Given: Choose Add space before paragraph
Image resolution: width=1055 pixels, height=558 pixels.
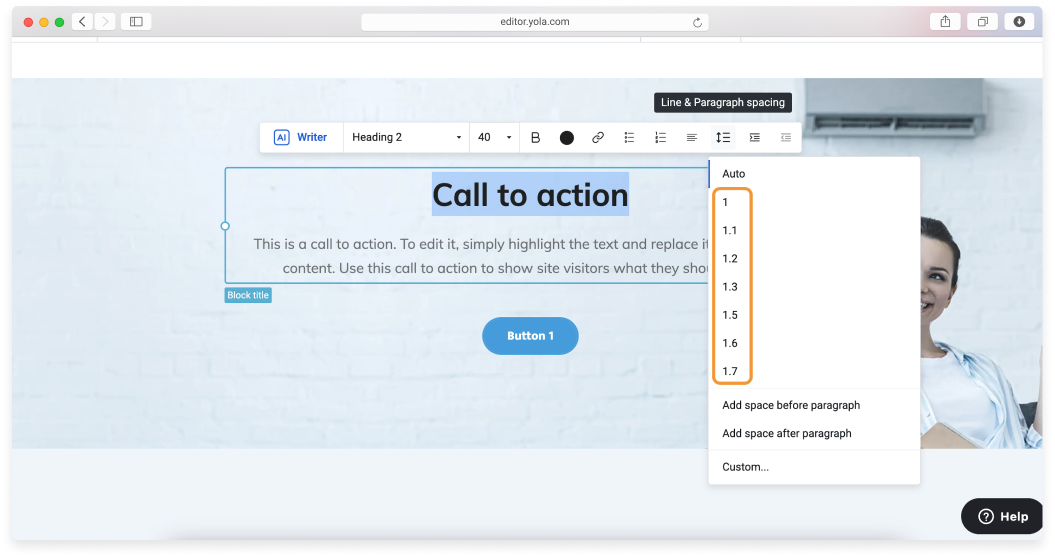Looking at the screenshot, I should pos(791,405).
